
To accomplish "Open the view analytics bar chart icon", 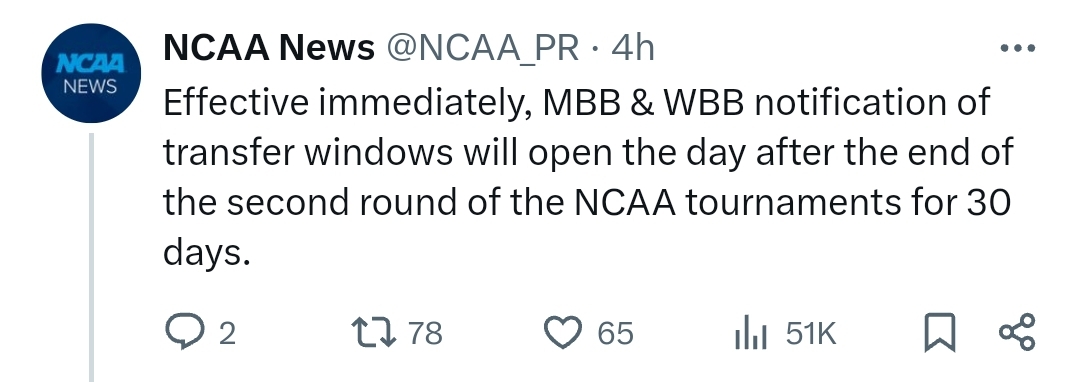I will [751, 333].
